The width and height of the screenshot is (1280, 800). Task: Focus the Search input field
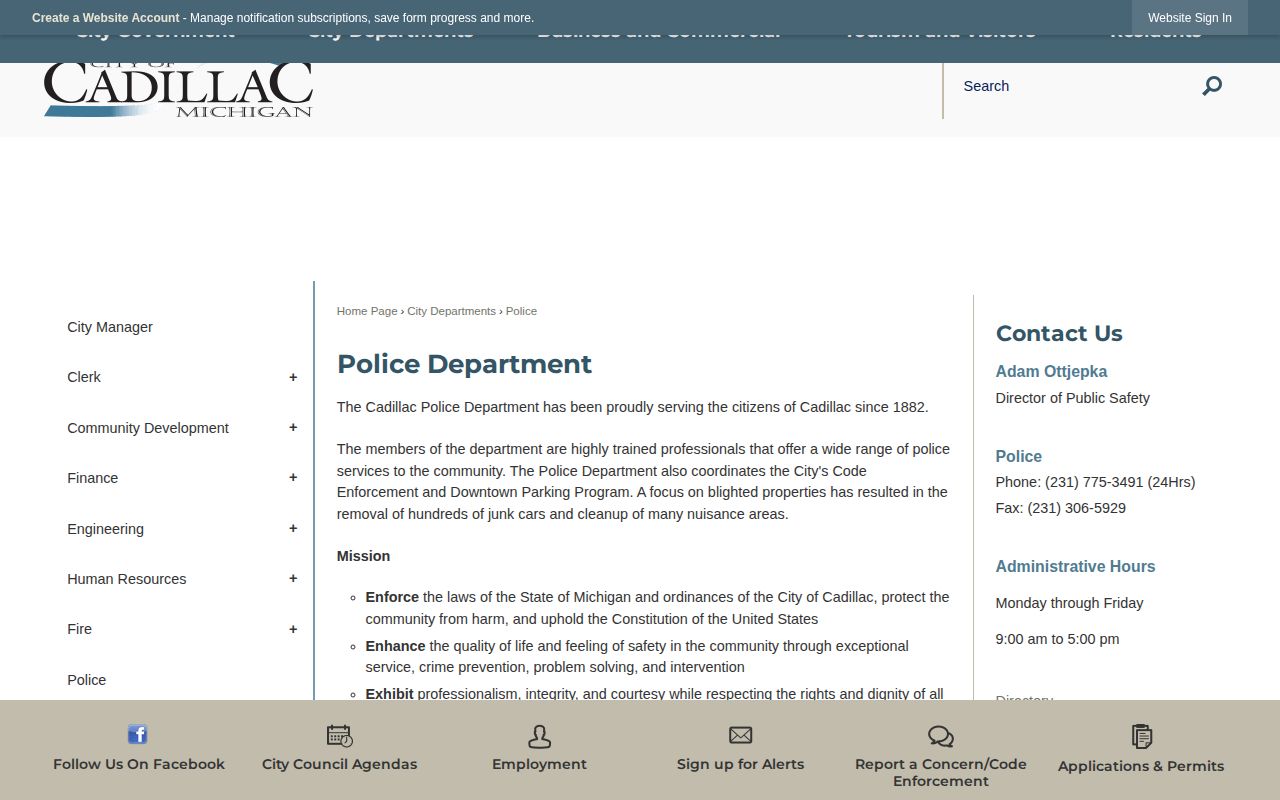tap(1075, 86)
